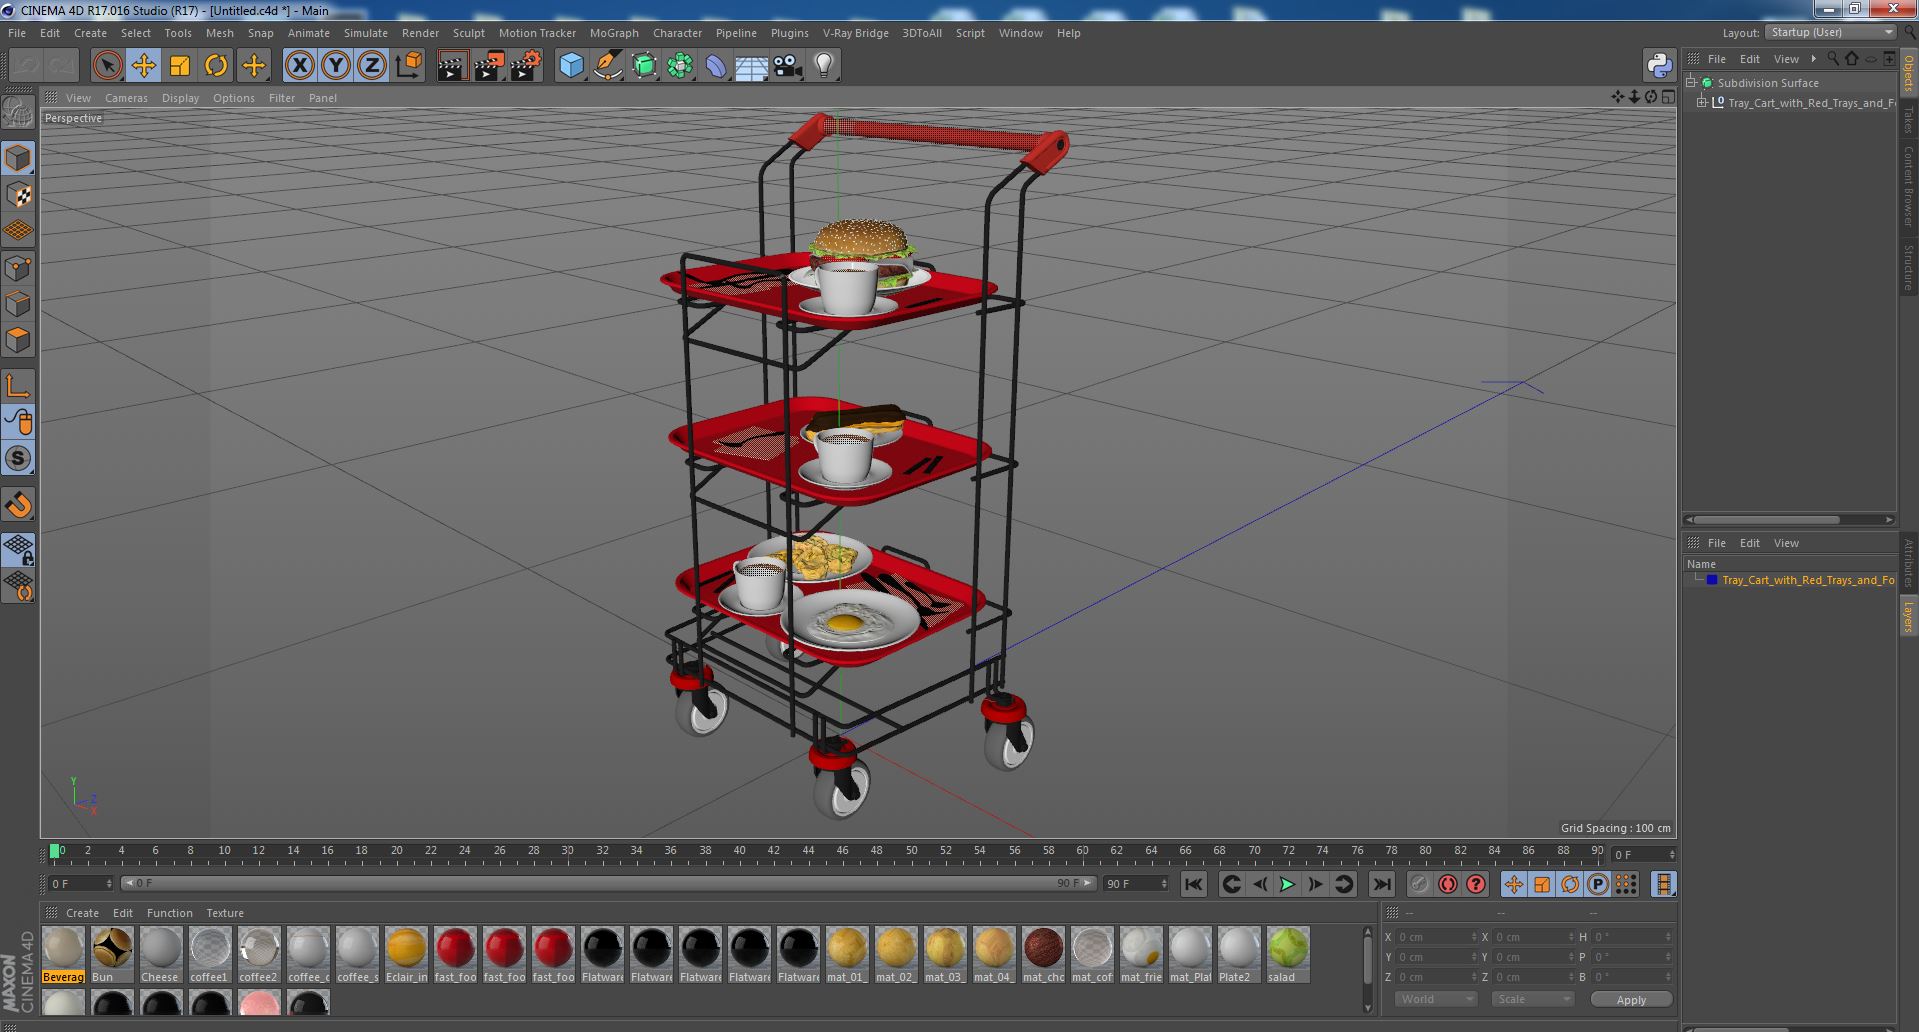This screenshot has height=1032, width=1919.
Task: Open the Simulate menu
Action: [365, 33]
